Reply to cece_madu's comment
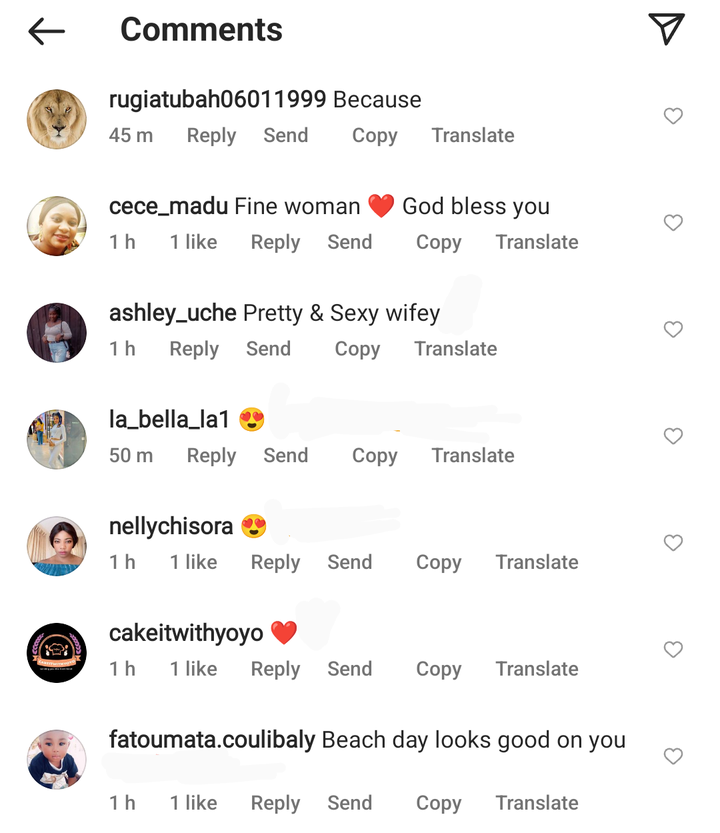Viewport: 720px width, 833px height. (275, 242)
